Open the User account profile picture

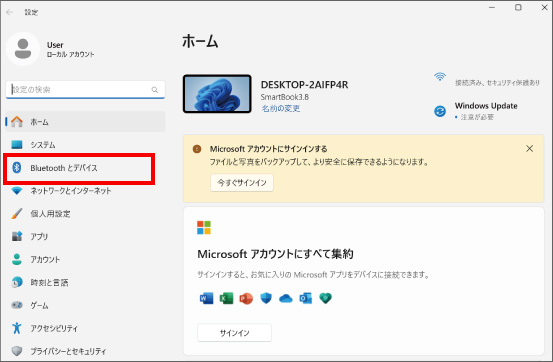[23, 49]
